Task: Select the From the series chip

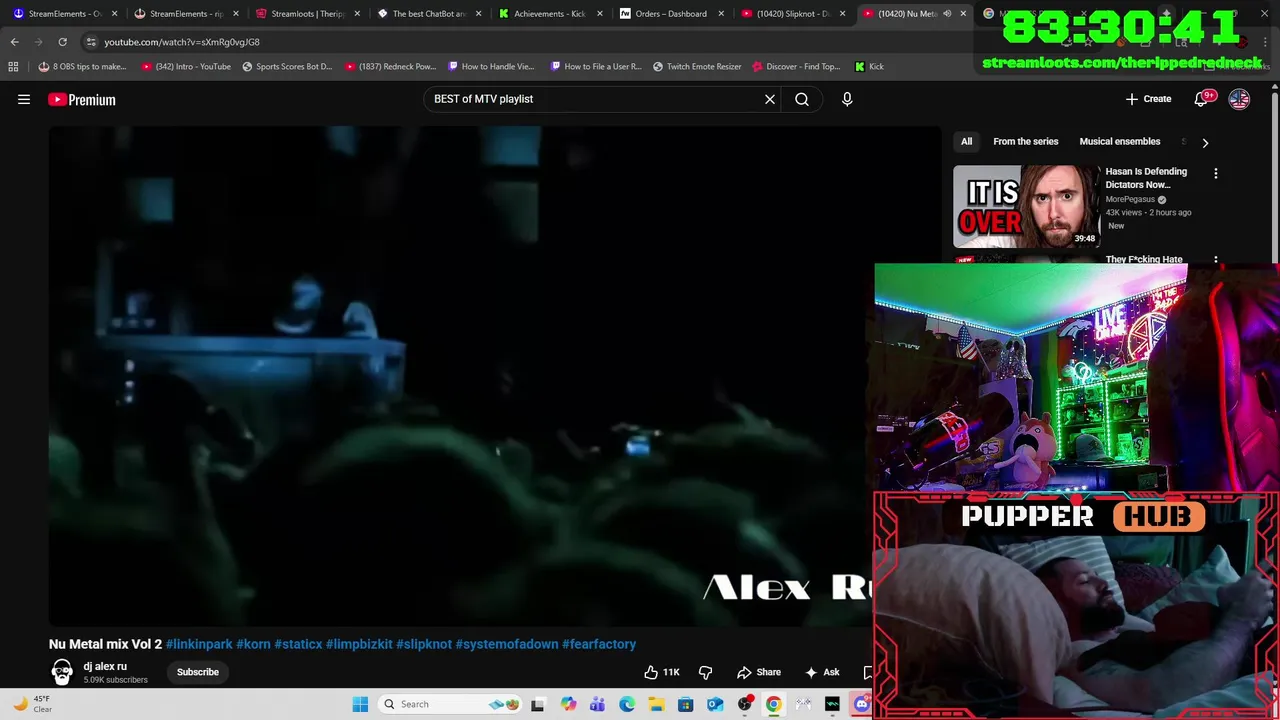Action: 1025,142
